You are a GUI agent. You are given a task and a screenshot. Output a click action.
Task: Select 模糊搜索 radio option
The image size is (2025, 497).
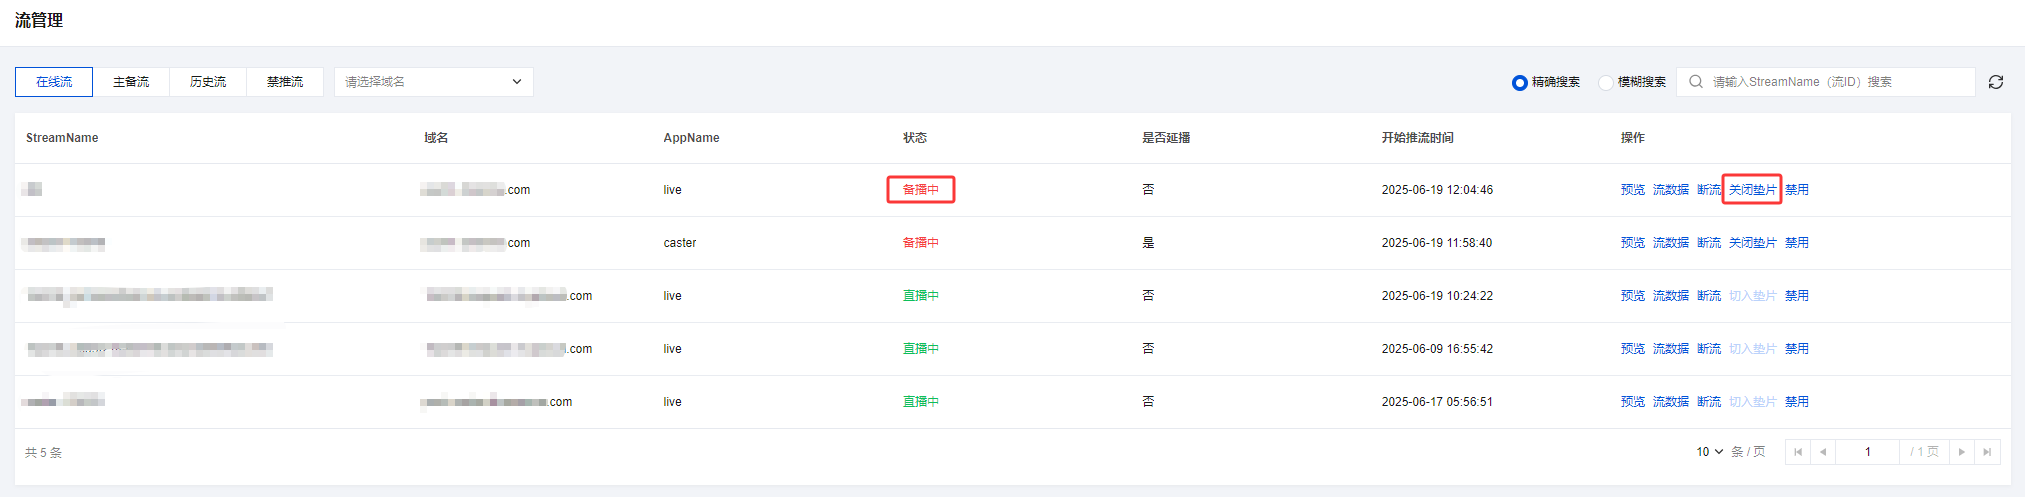(1606, 83)
